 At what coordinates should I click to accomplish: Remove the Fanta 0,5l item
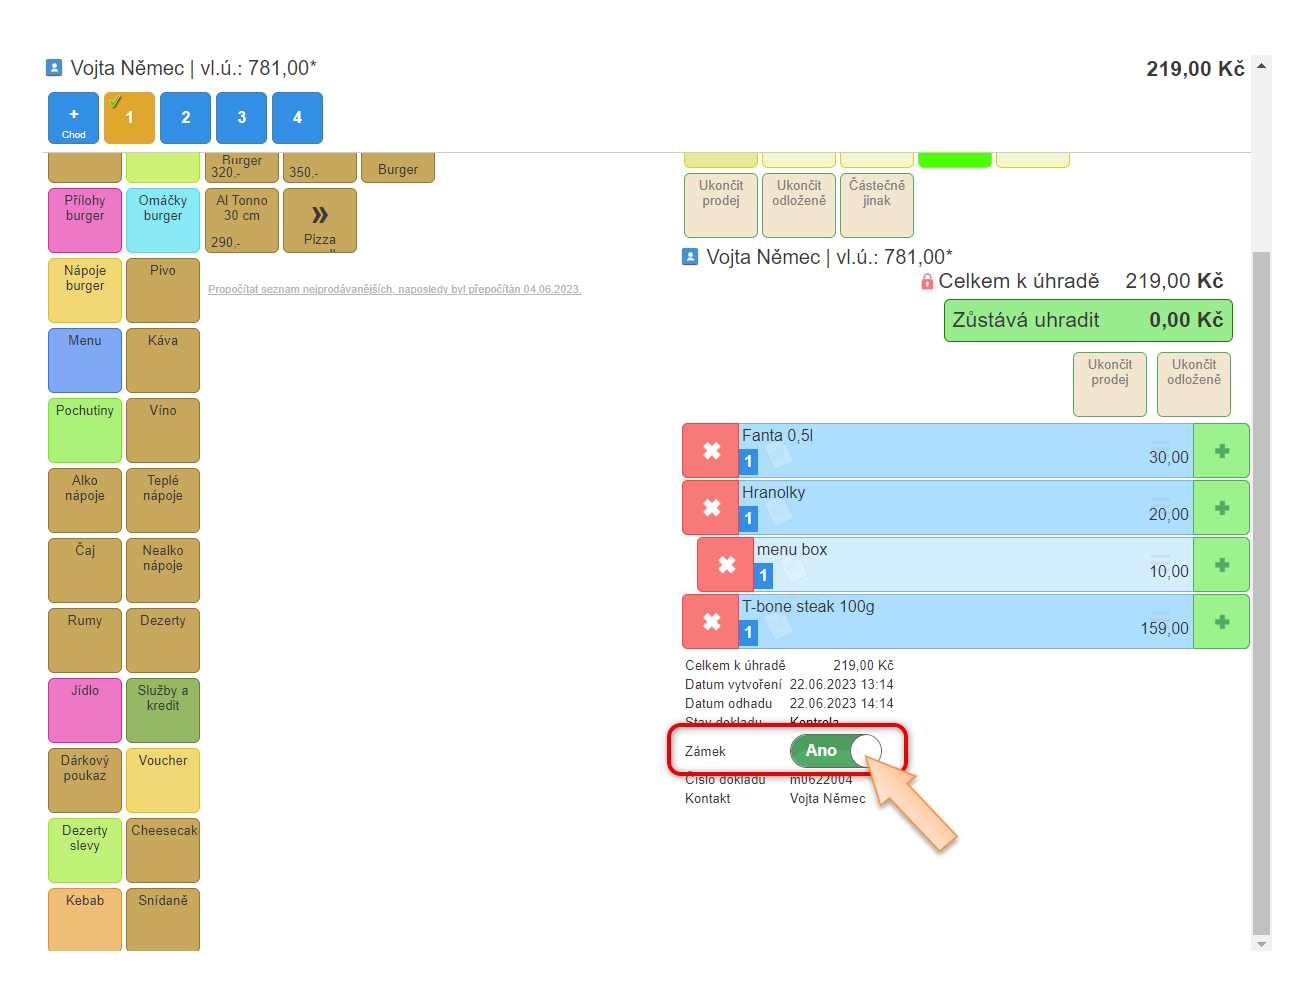[711, 451]
